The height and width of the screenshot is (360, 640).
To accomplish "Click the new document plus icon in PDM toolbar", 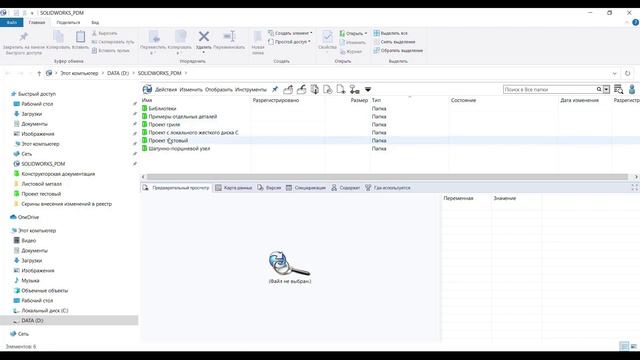I will 341,89.
